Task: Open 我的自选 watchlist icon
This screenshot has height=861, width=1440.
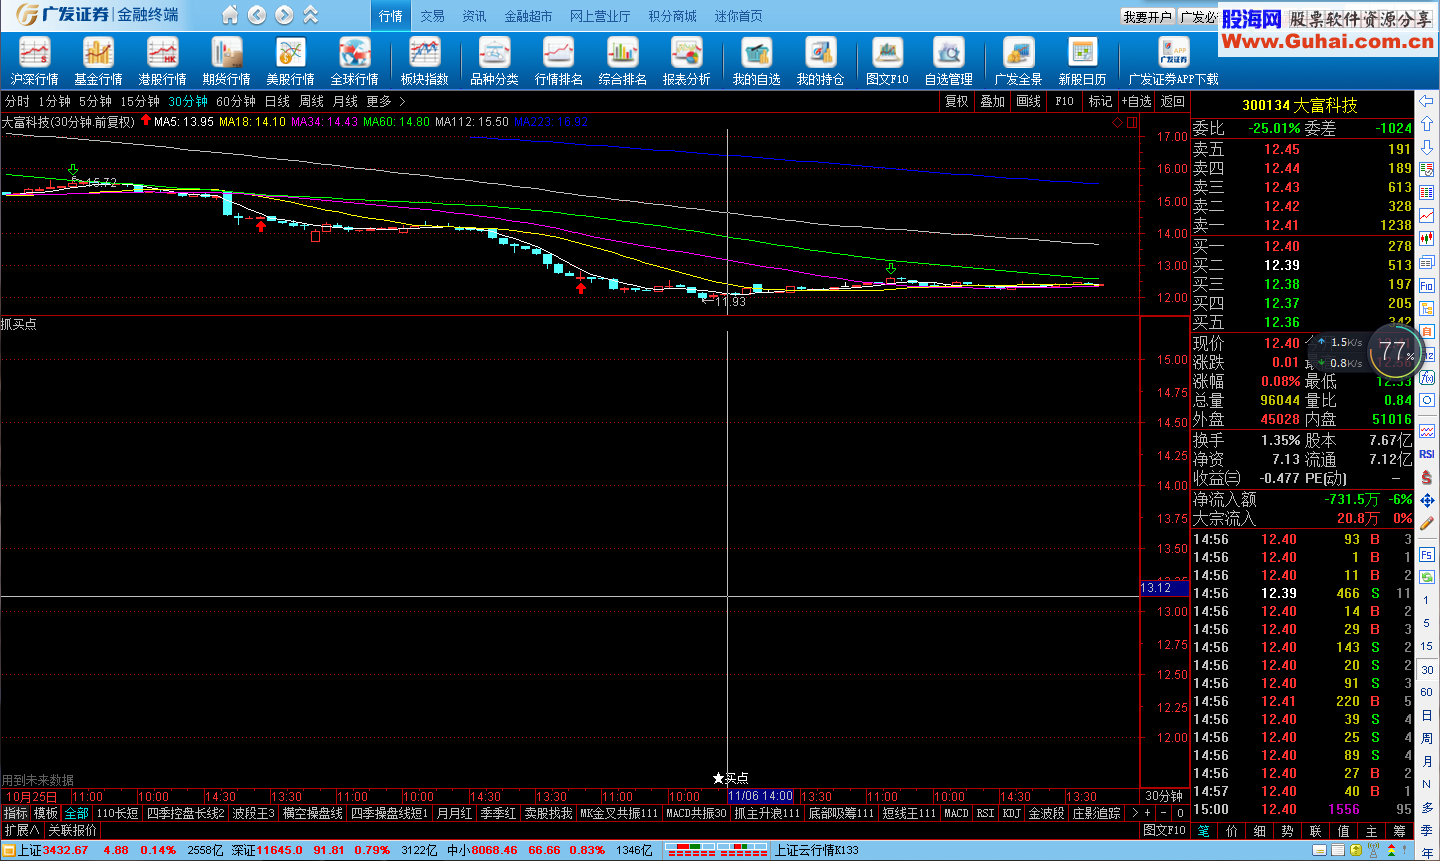Action: point(756,61)
